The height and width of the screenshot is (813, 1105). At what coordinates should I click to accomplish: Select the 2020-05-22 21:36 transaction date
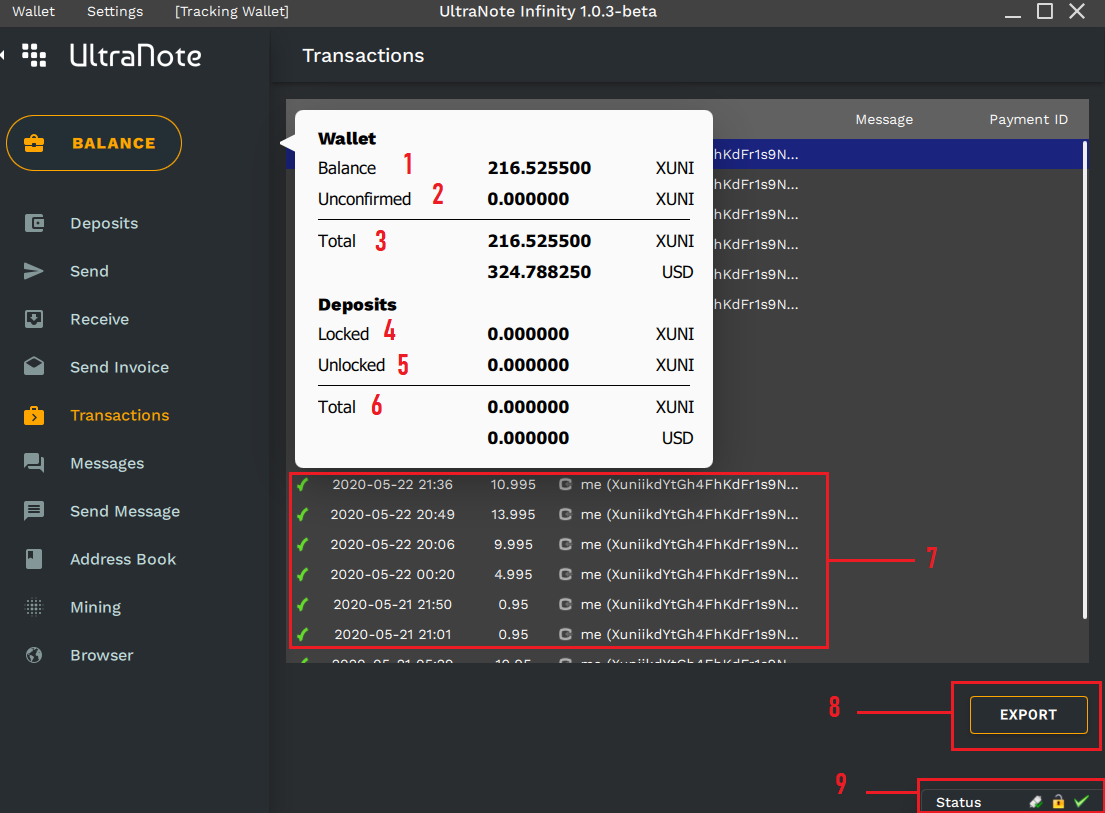393,485
